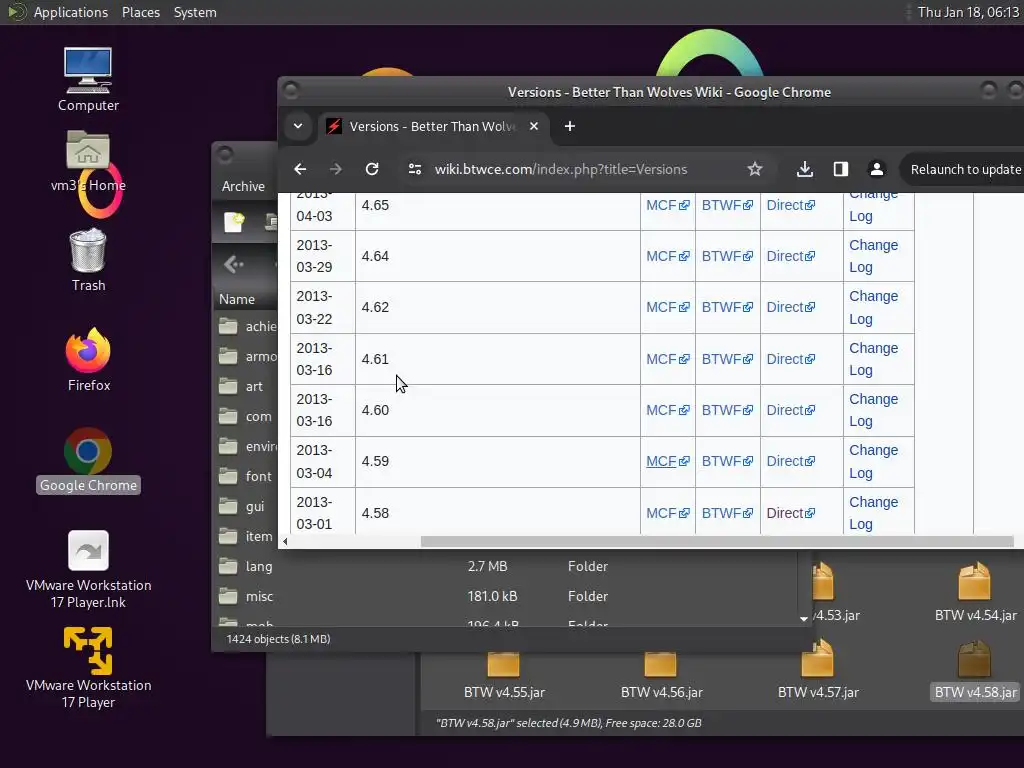This screenshot has height=768, width=1024.
Task: Open BTWF link for version 4.61
Action: click(727, 359)
